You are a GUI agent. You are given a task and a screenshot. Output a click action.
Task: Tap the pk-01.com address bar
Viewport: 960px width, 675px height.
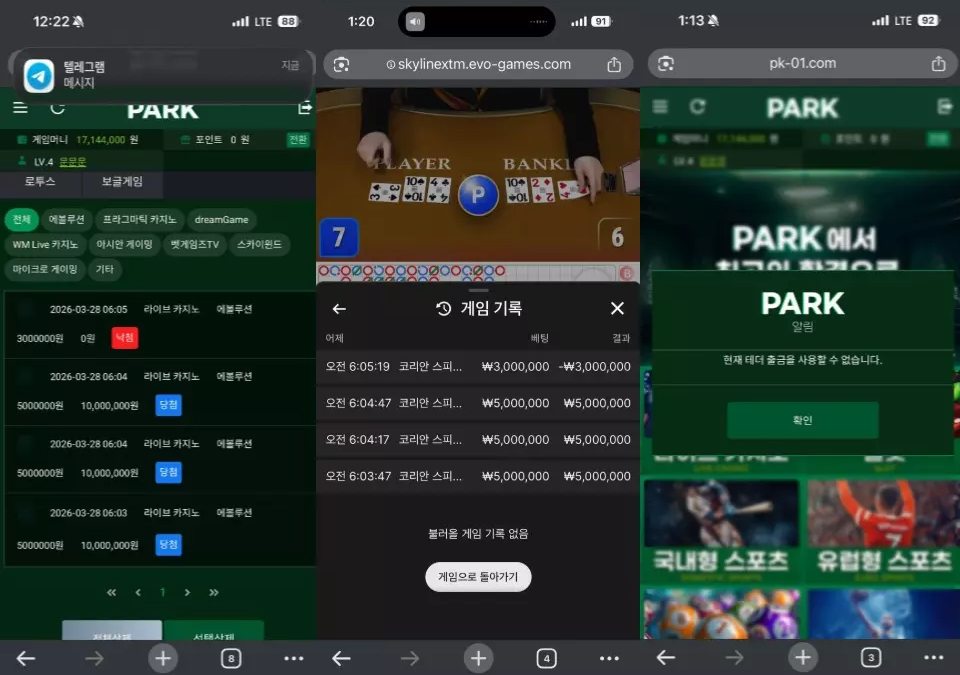(802, 64)
